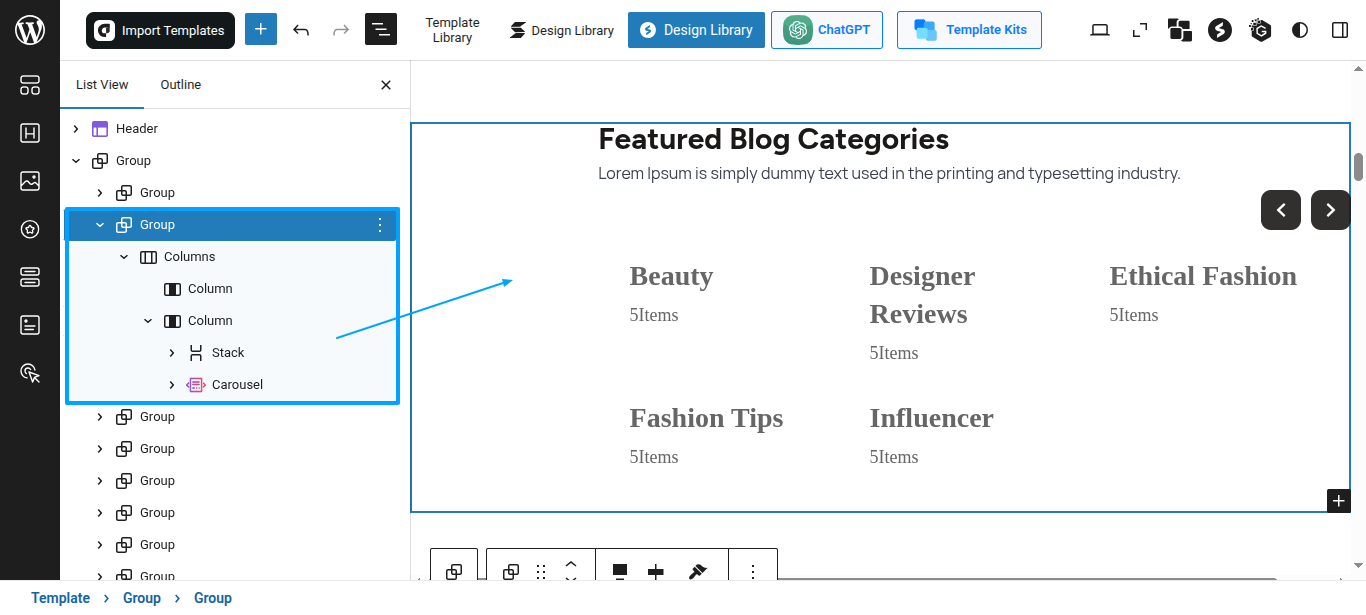Open the styles half-circle icon
Image resolution: width=1366 pixels, height=615 pixels.
tap(1300, 30)
